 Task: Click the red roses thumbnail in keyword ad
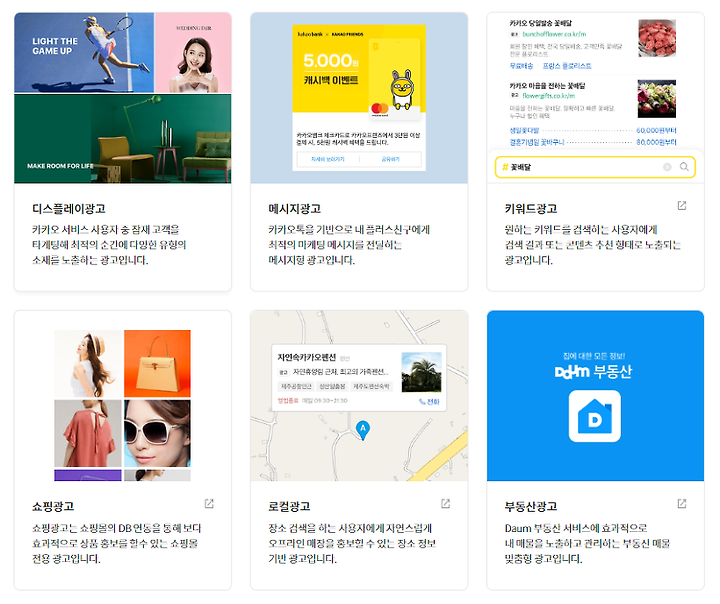point(657,38)
